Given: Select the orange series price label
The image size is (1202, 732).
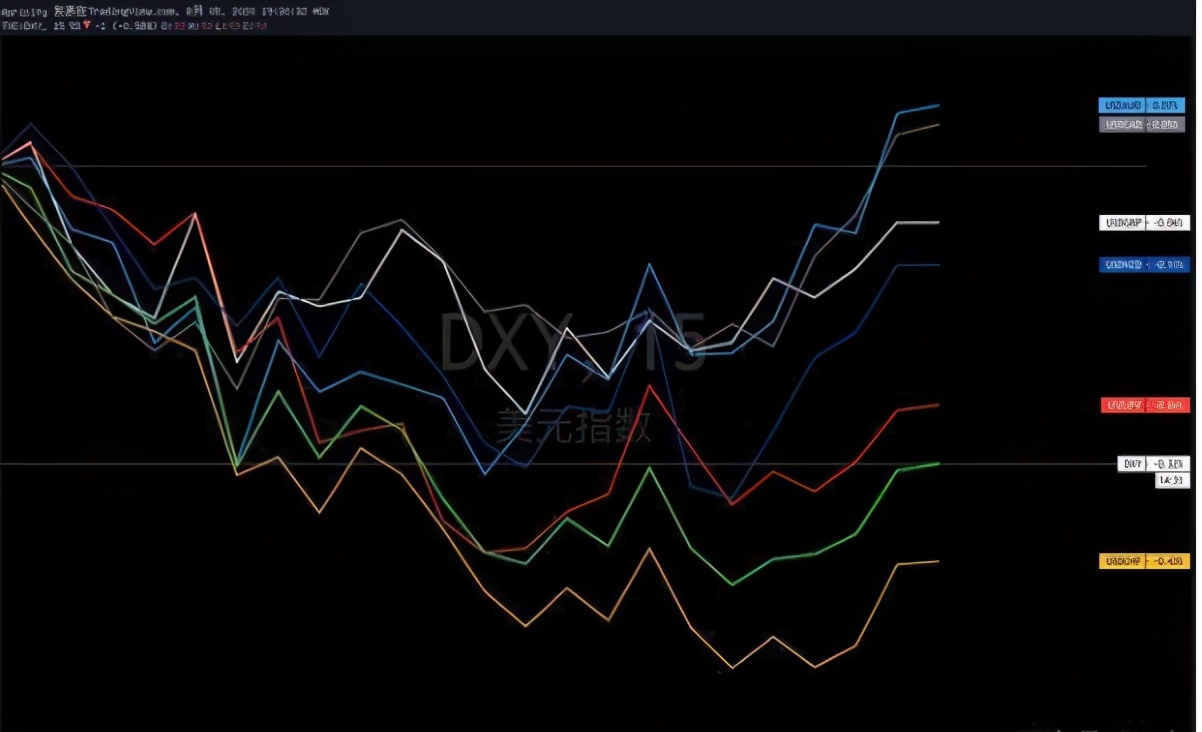Looking at the screenshot, I should pos(1144,562).
